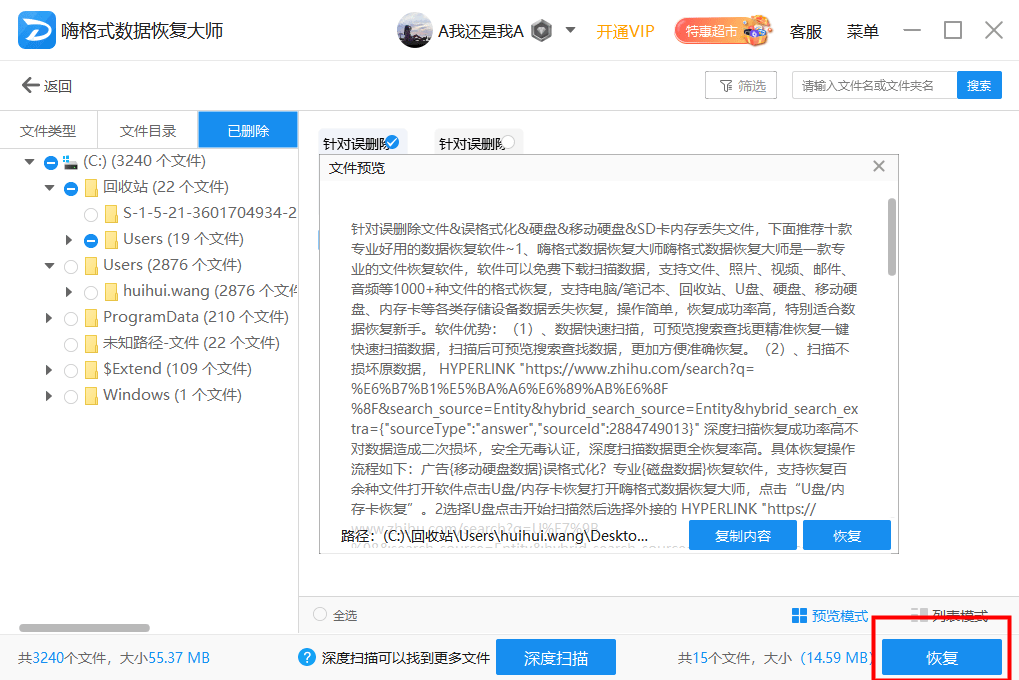The width and height of the screenshot is (1019, 680).
Task: Switch to the 文件类型 tab
Action: (x=48, y=131)
